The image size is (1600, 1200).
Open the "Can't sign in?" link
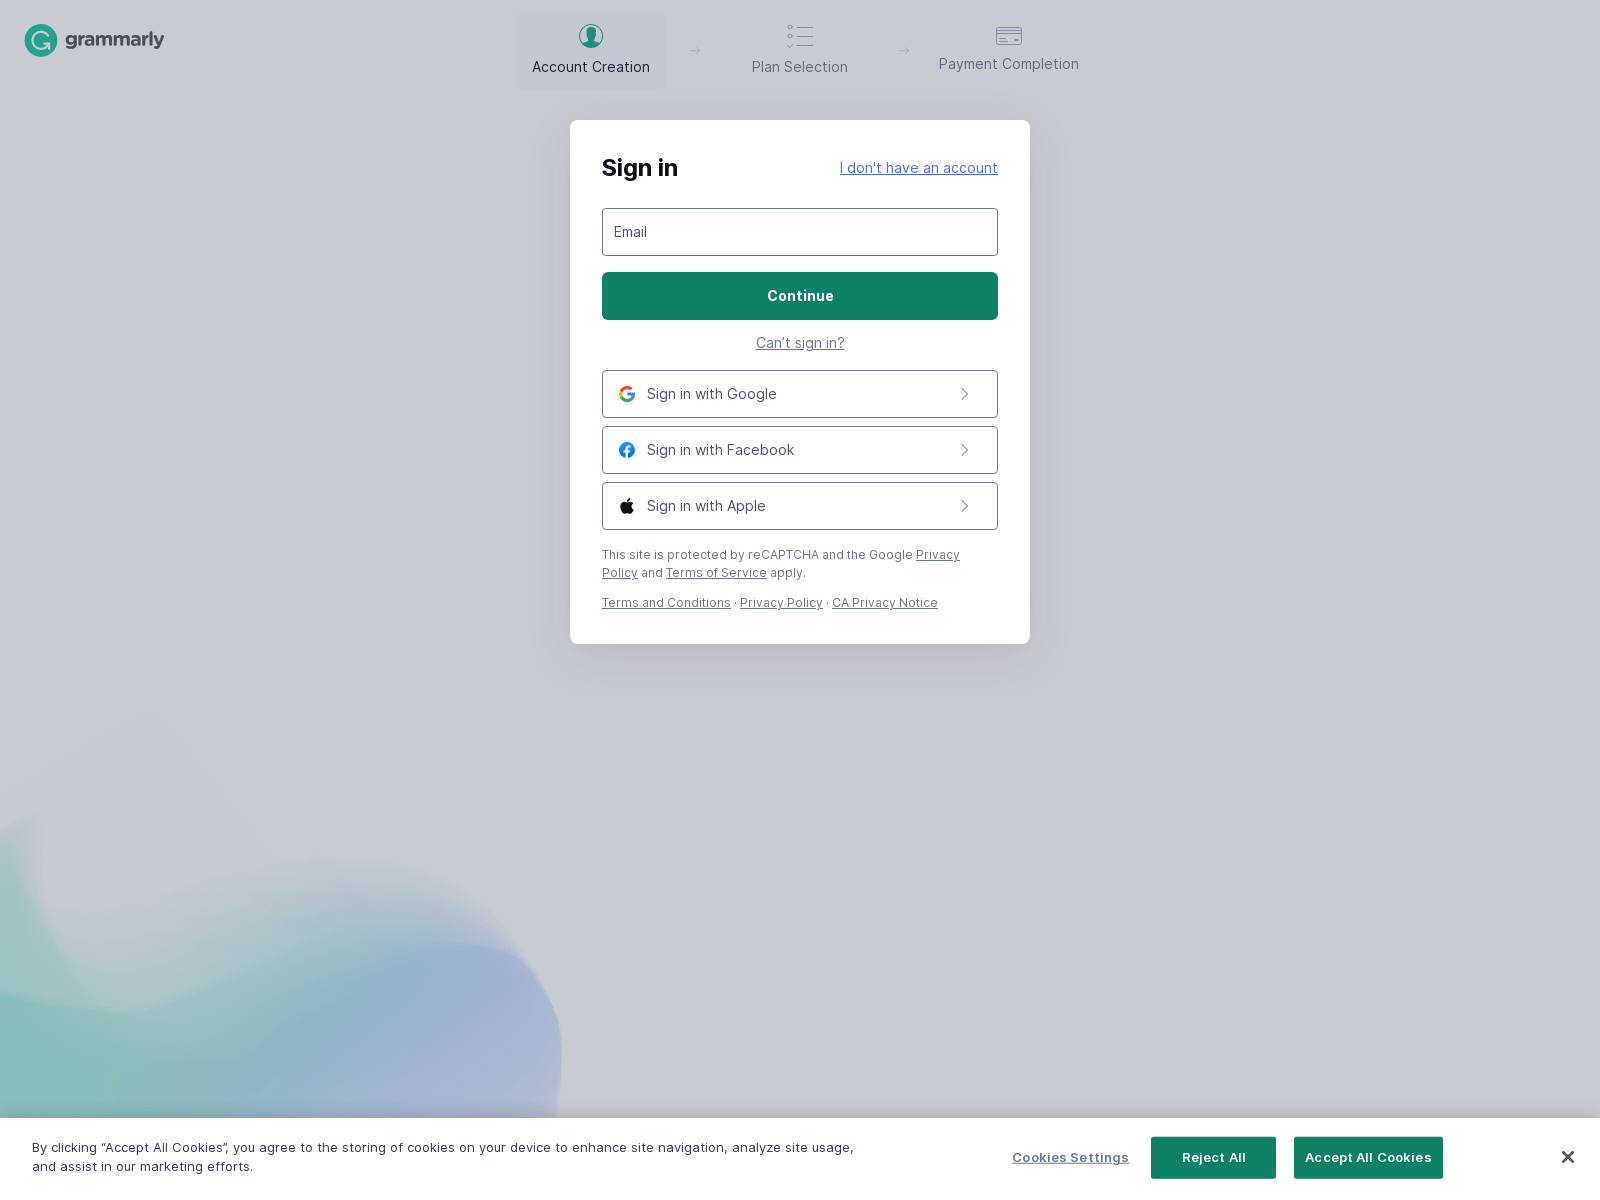(800, 343)
